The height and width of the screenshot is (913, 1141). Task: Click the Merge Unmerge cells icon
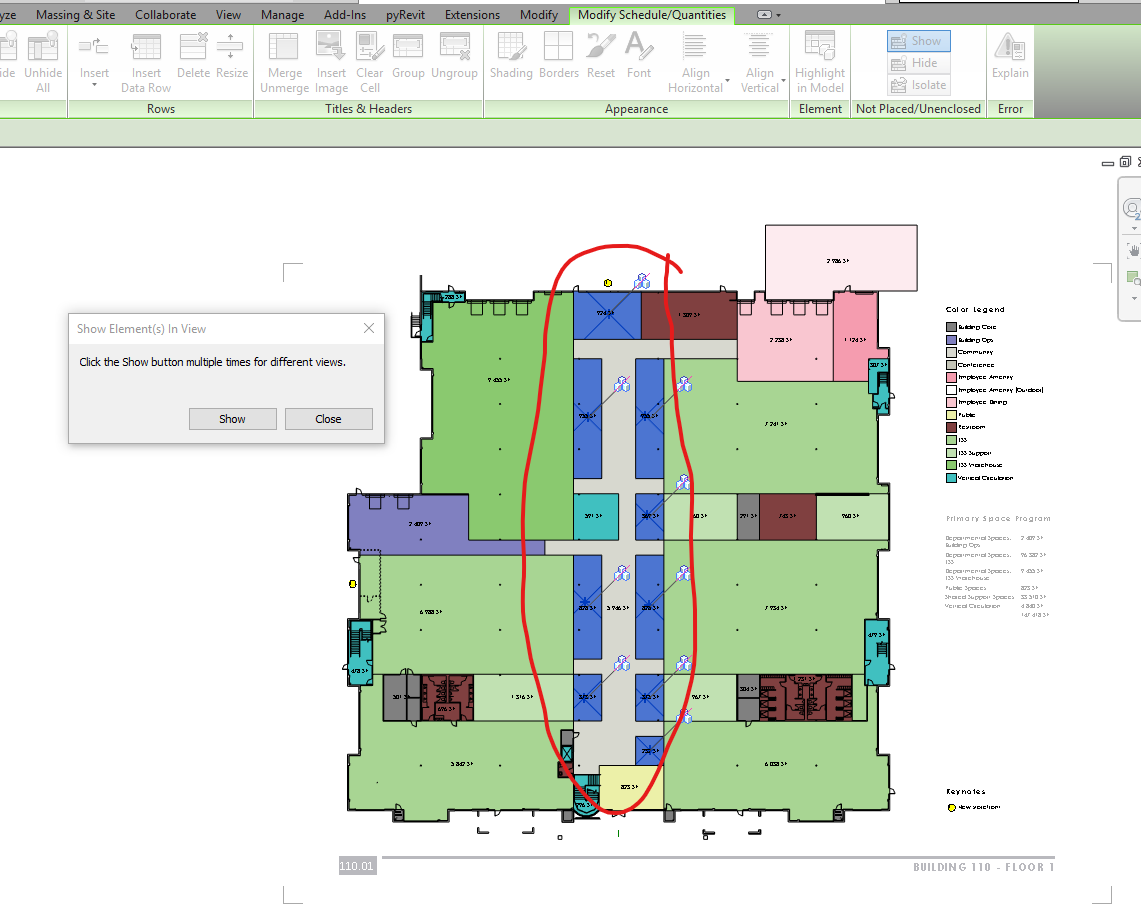(x=284, y=47)
